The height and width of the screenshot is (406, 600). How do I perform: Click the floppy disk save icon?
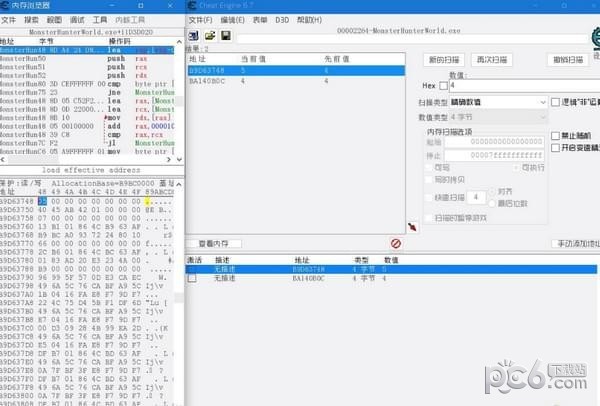226,36
